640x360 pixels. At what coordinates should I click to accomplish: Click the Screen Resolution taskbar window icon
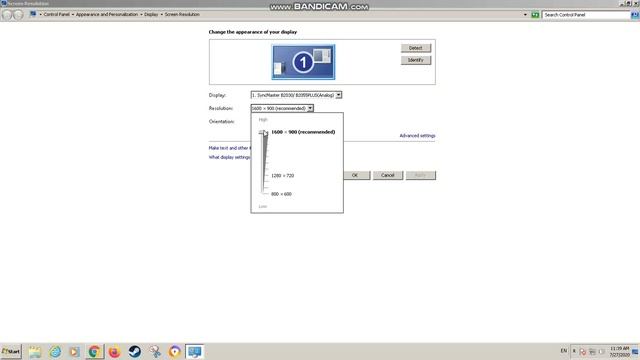[x=195, y=352]
